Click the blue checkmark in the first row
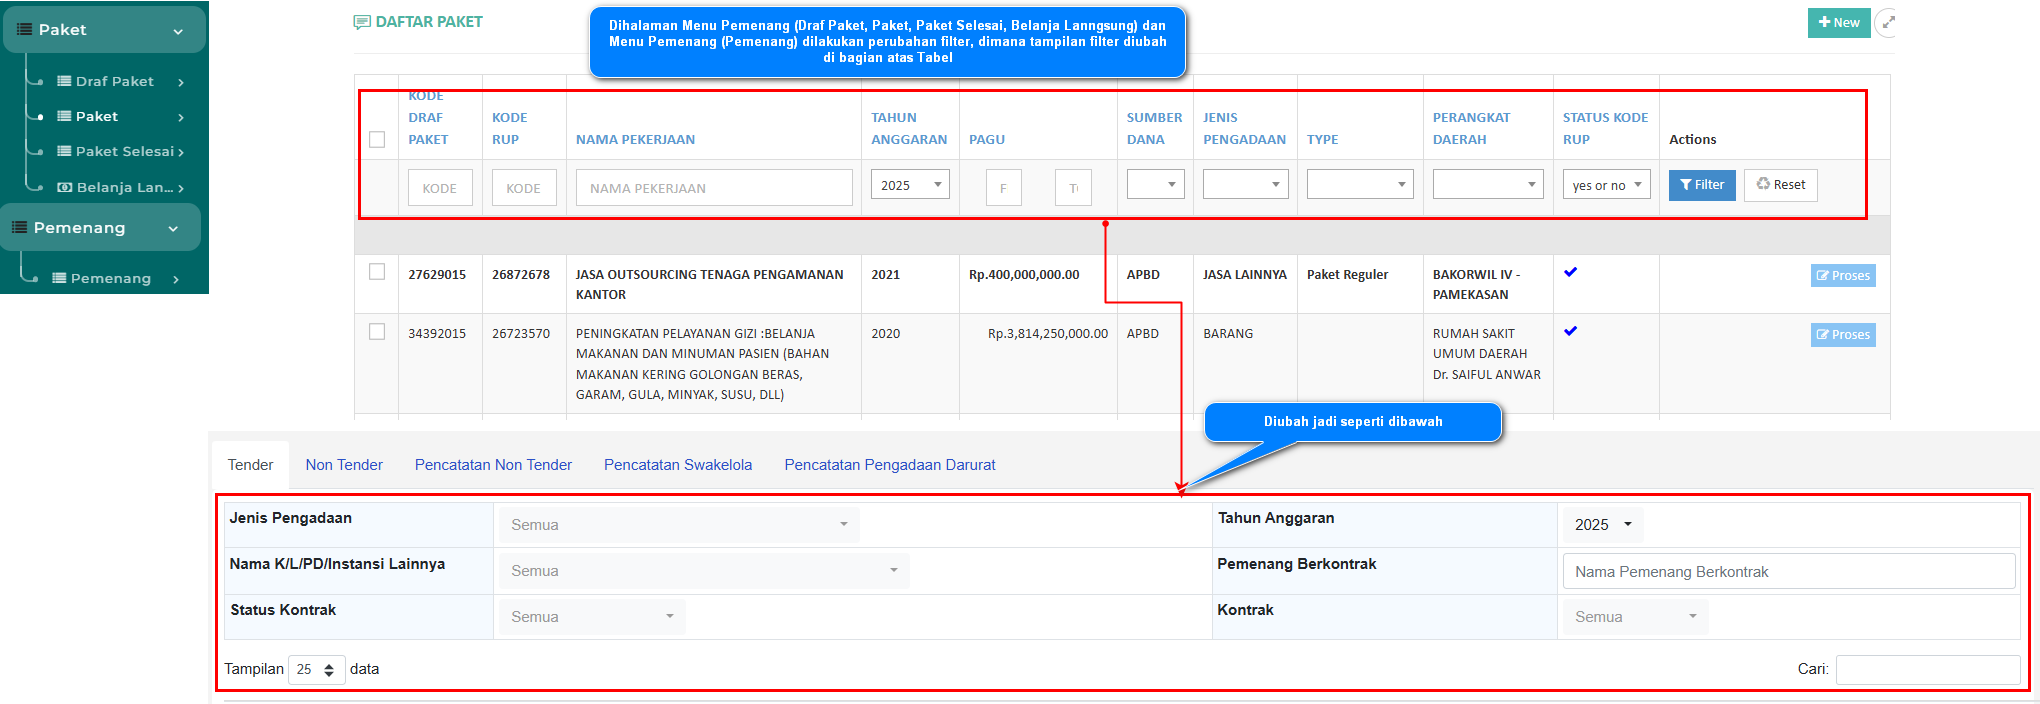The image size is (2040, 704). tap(1570, 272)
